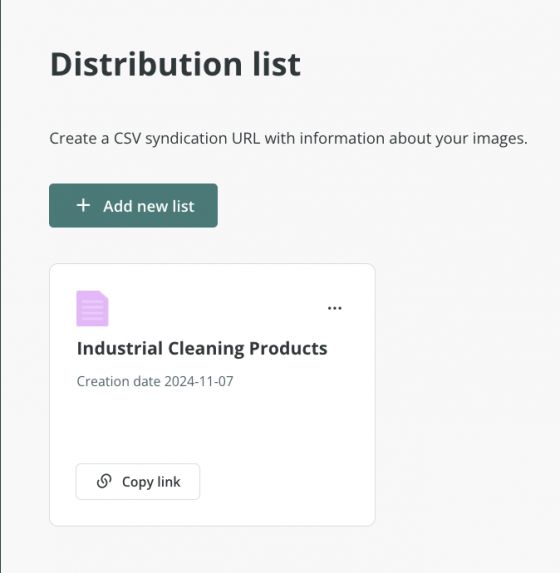
Task: Click the Add new list label text
Action: (x=149, y=206)
